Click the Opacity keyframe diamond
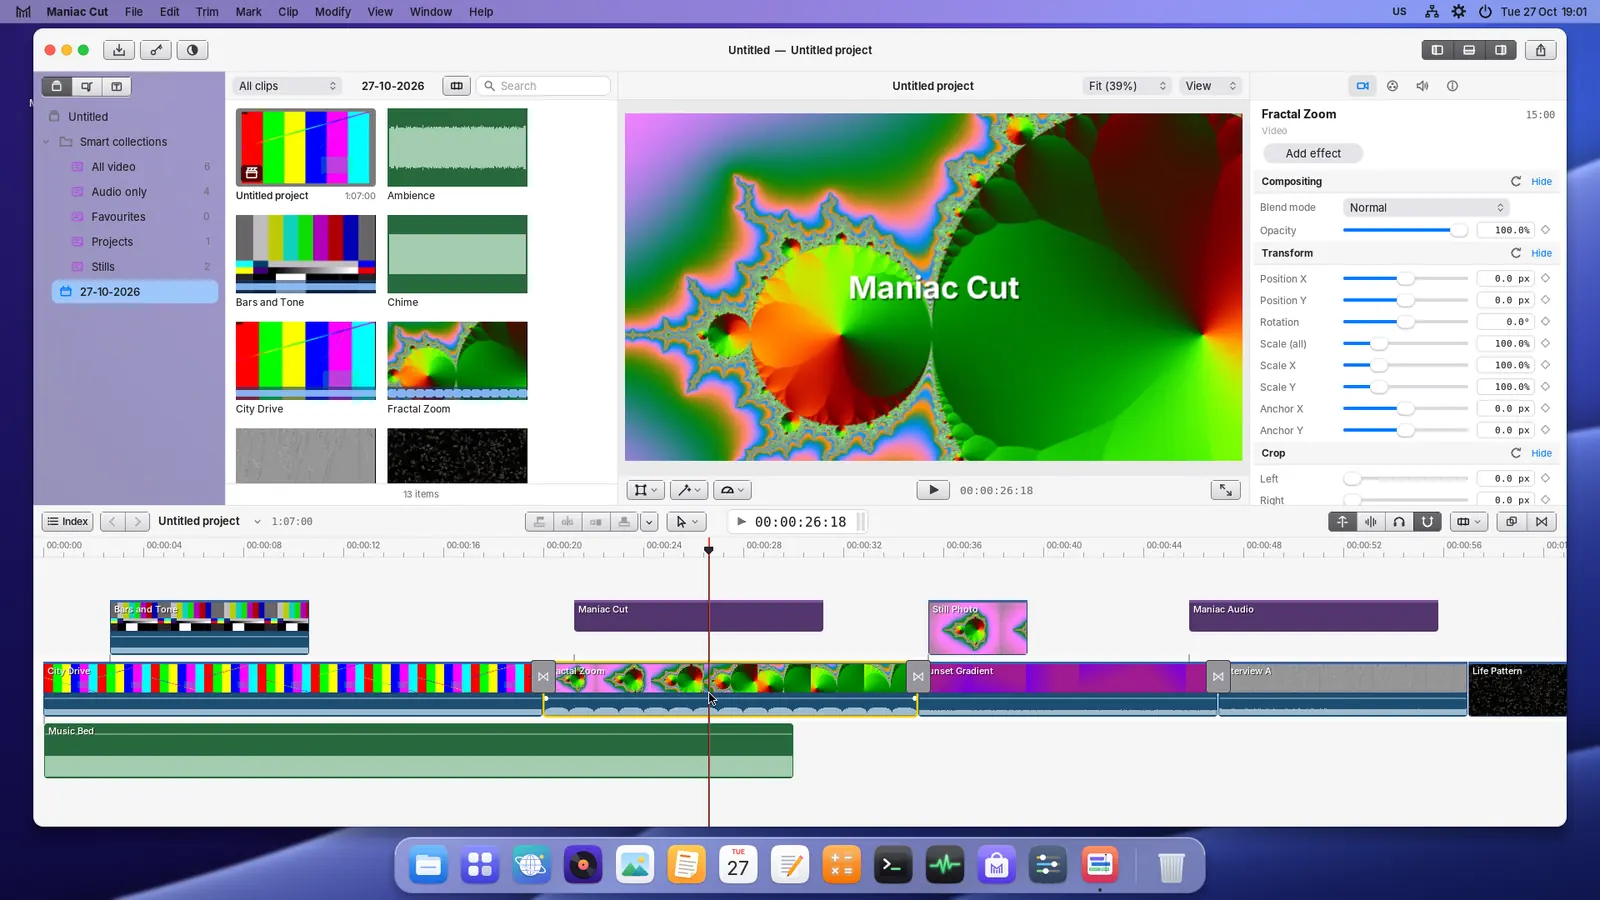The image size is (1600, 900). (1545, 230)
